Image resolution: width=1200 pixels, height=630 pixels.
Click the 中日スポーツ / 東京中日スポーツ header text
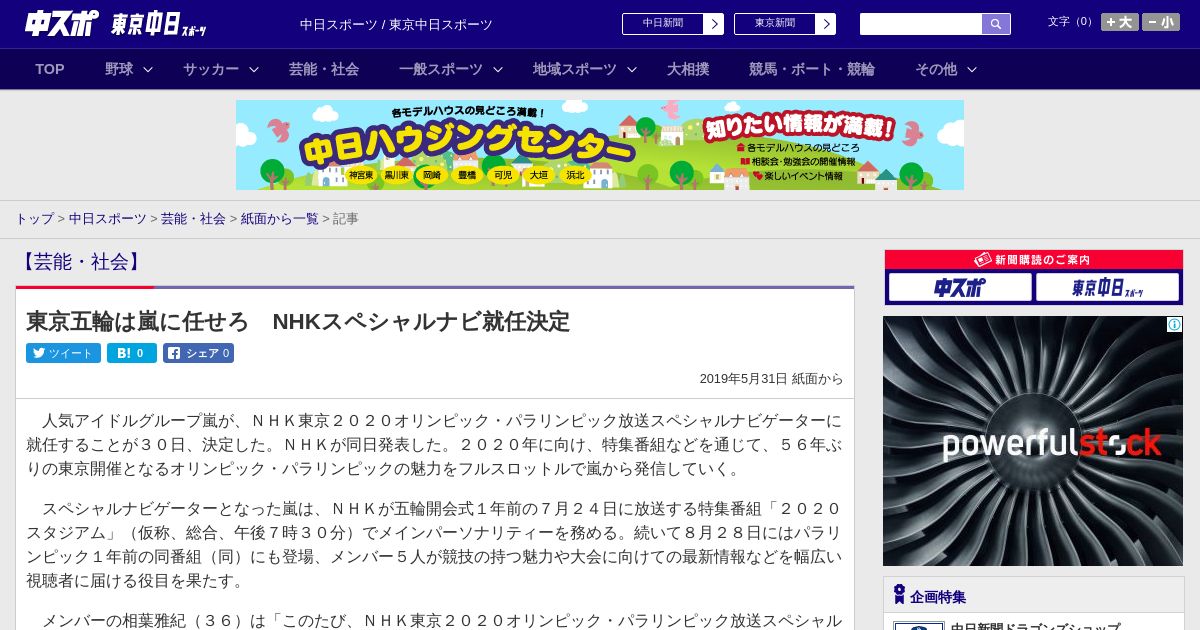click(396, 24)
